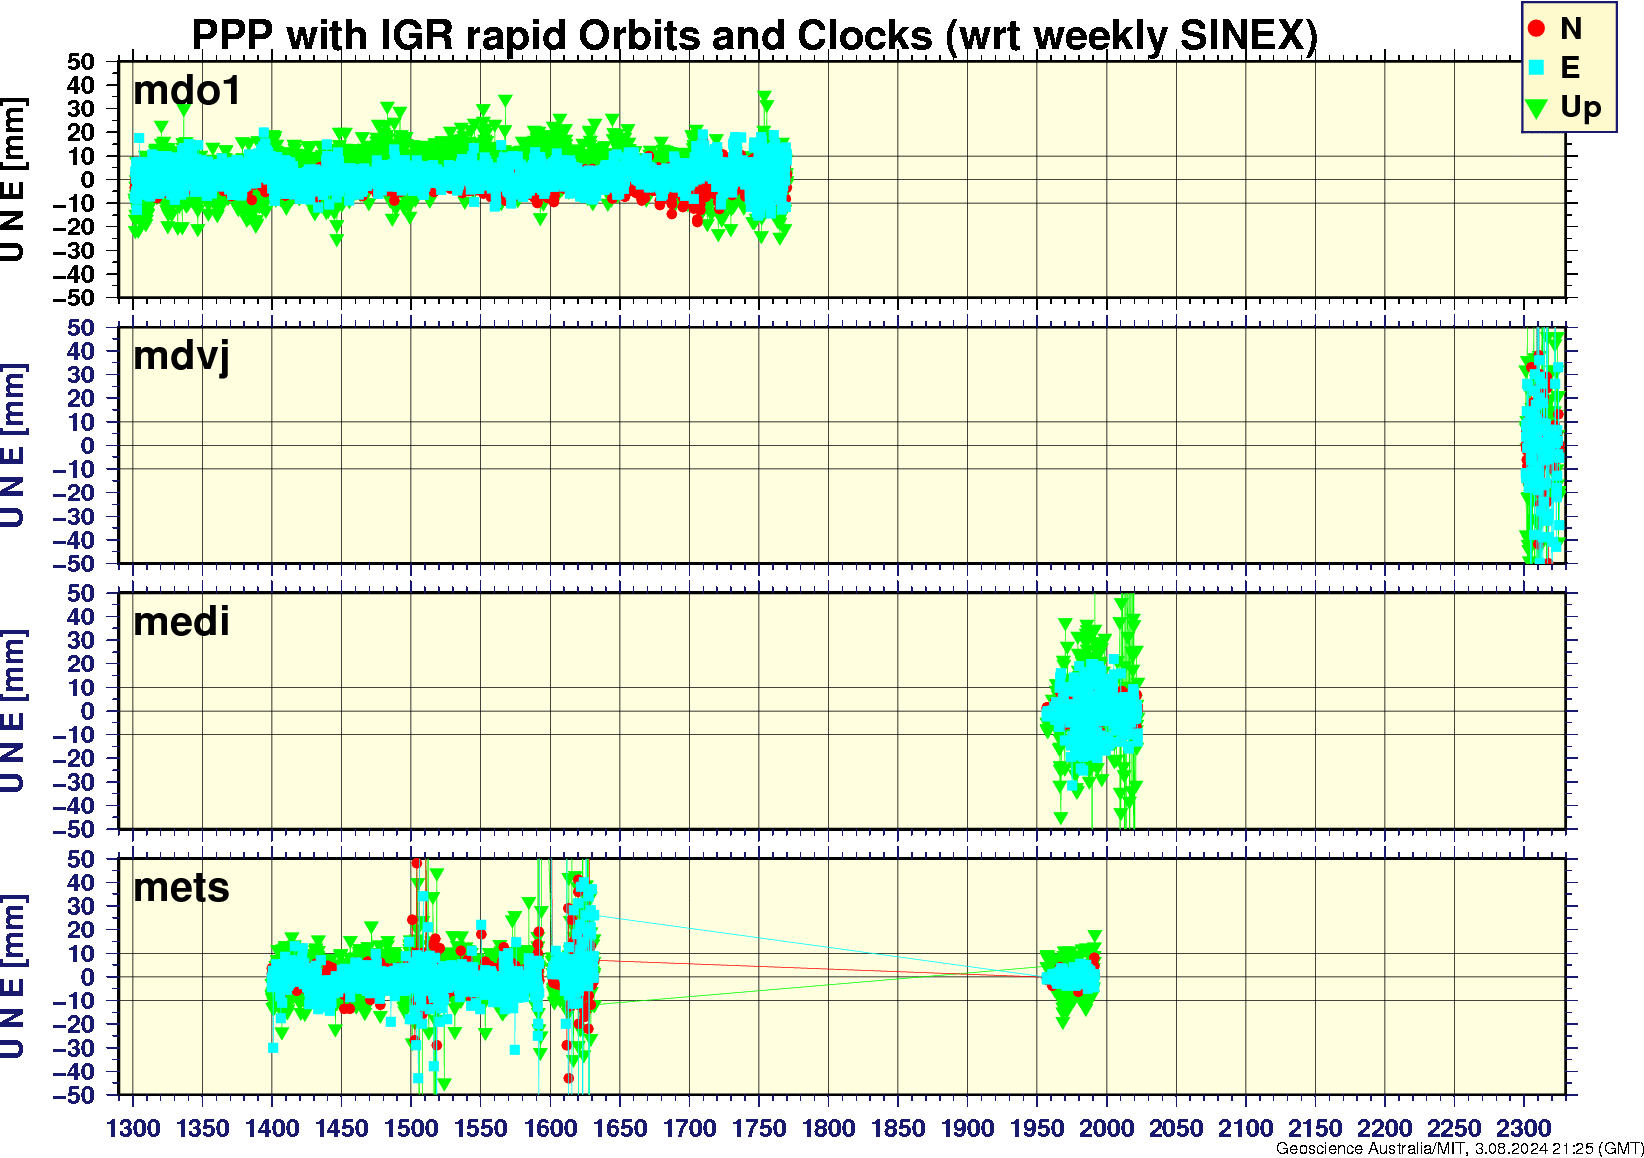Select the 'mdvj' station label
Viewport: 1644px width, 1158px height.
tap(182, 357)
